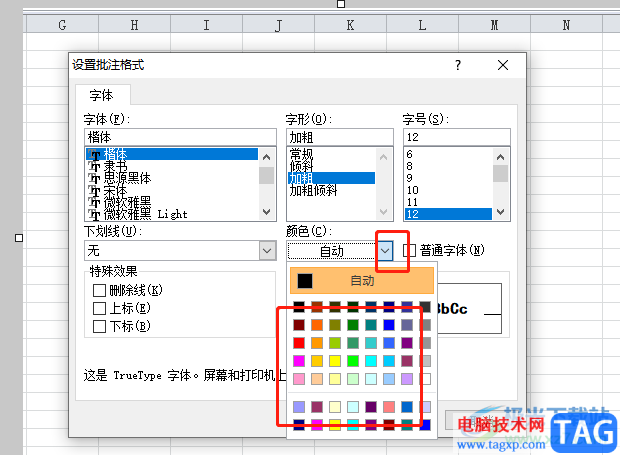Pick the bright green color swatch

pyautogui.click(x=353, y=361)
